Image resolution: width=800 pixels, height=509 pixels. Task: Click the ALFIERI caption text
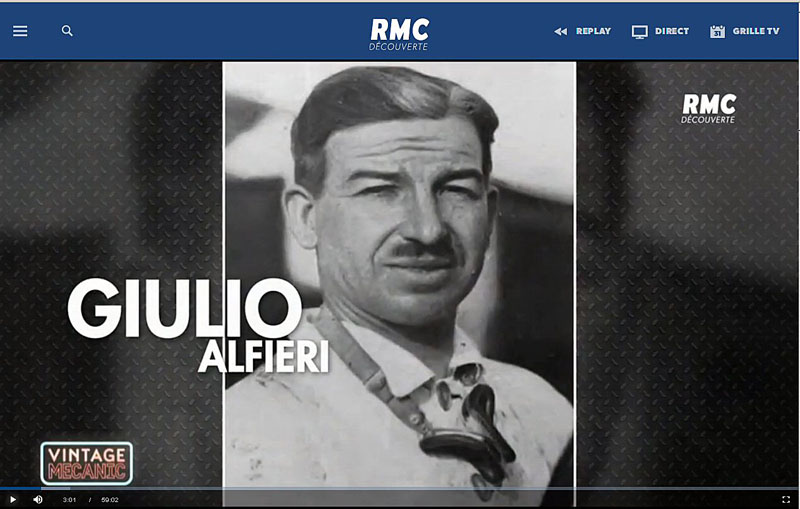pos(263,357)
